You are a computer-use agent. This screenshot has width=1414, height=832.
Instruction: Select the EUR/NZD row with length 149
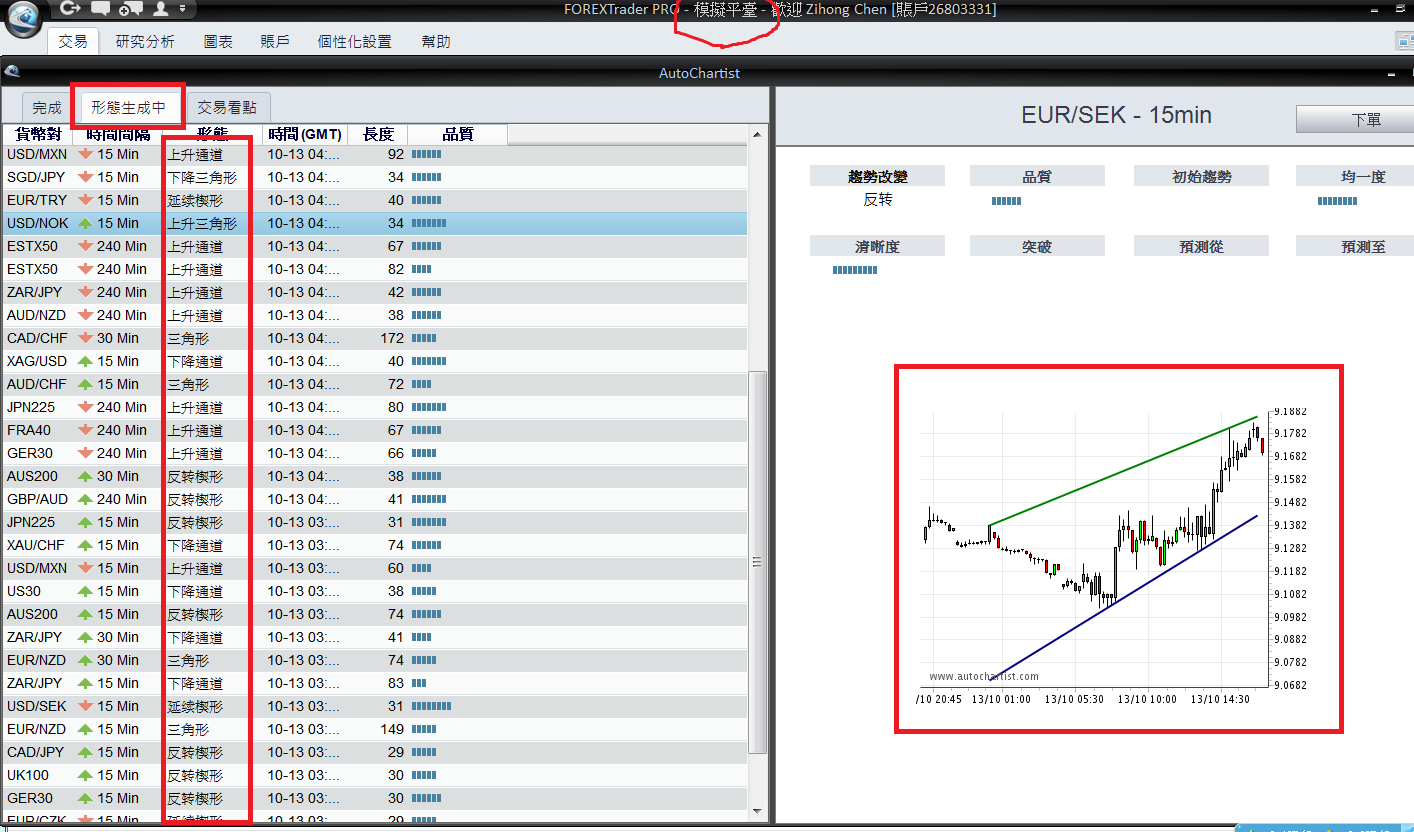(x=375, y=729)
